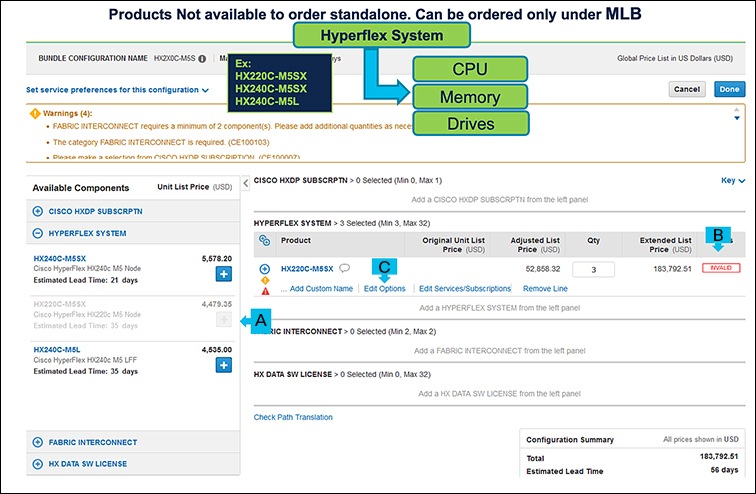Image resolution: width=756 pixels, height=494 pixels.
Task: Click the comment bubble next to HX220C-M5SX
Action: click(345, 268)
